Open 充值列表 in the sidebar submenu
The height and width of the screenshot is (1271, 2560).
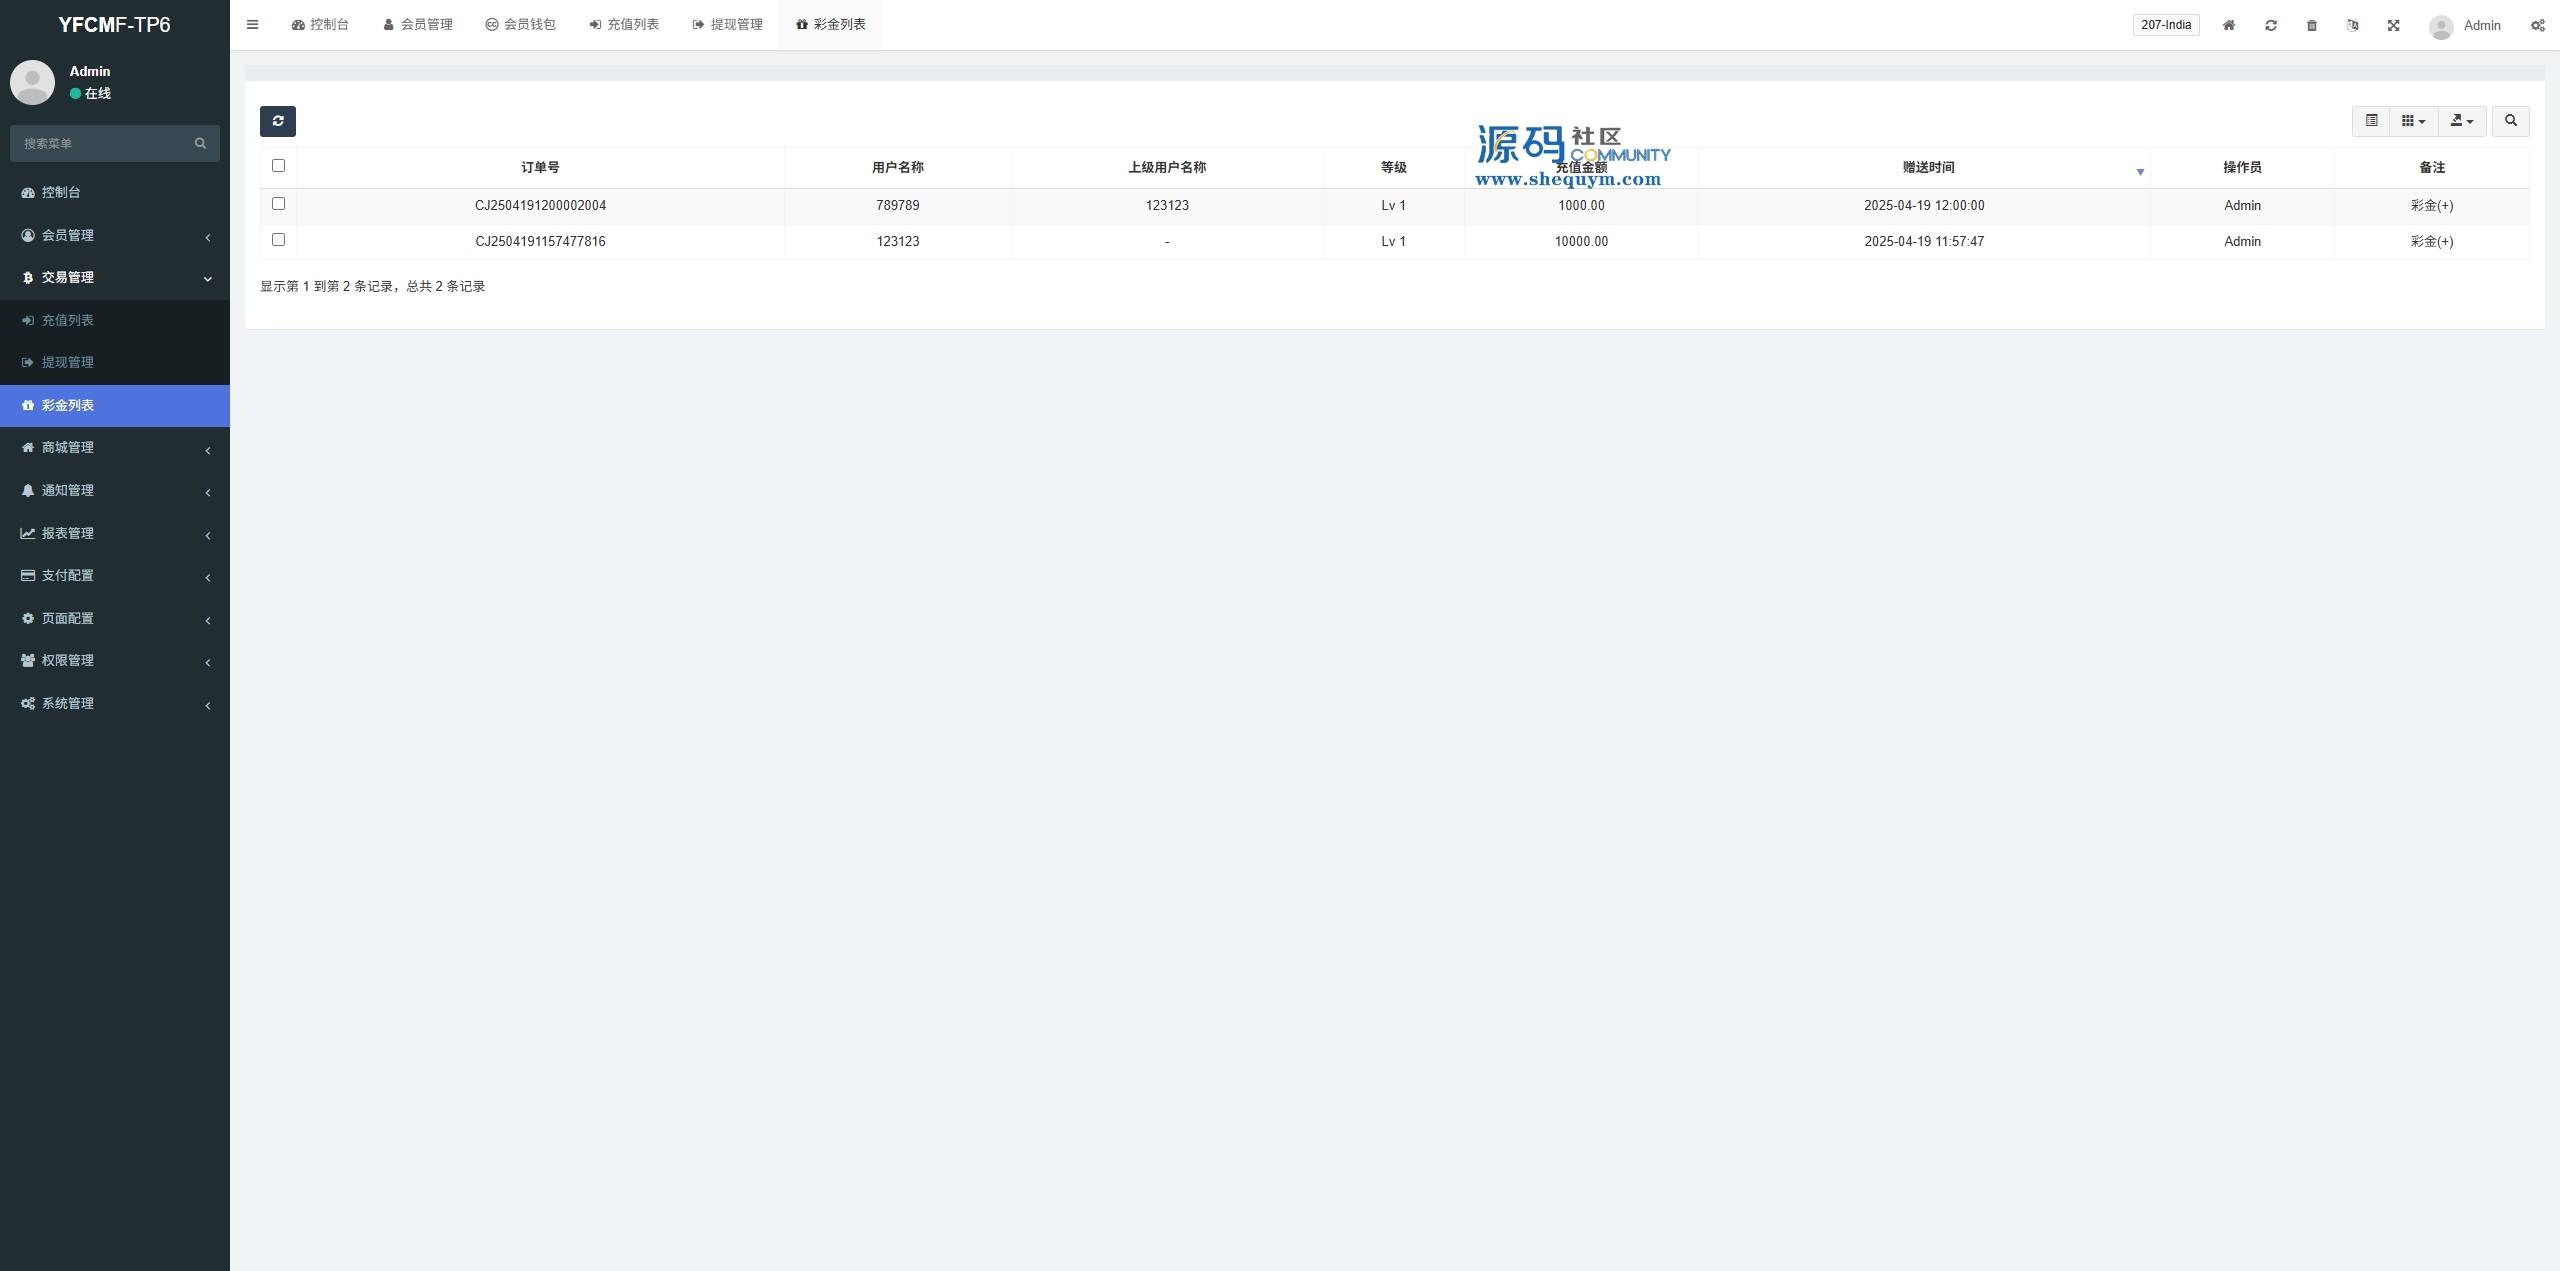[x=68, y=321]
